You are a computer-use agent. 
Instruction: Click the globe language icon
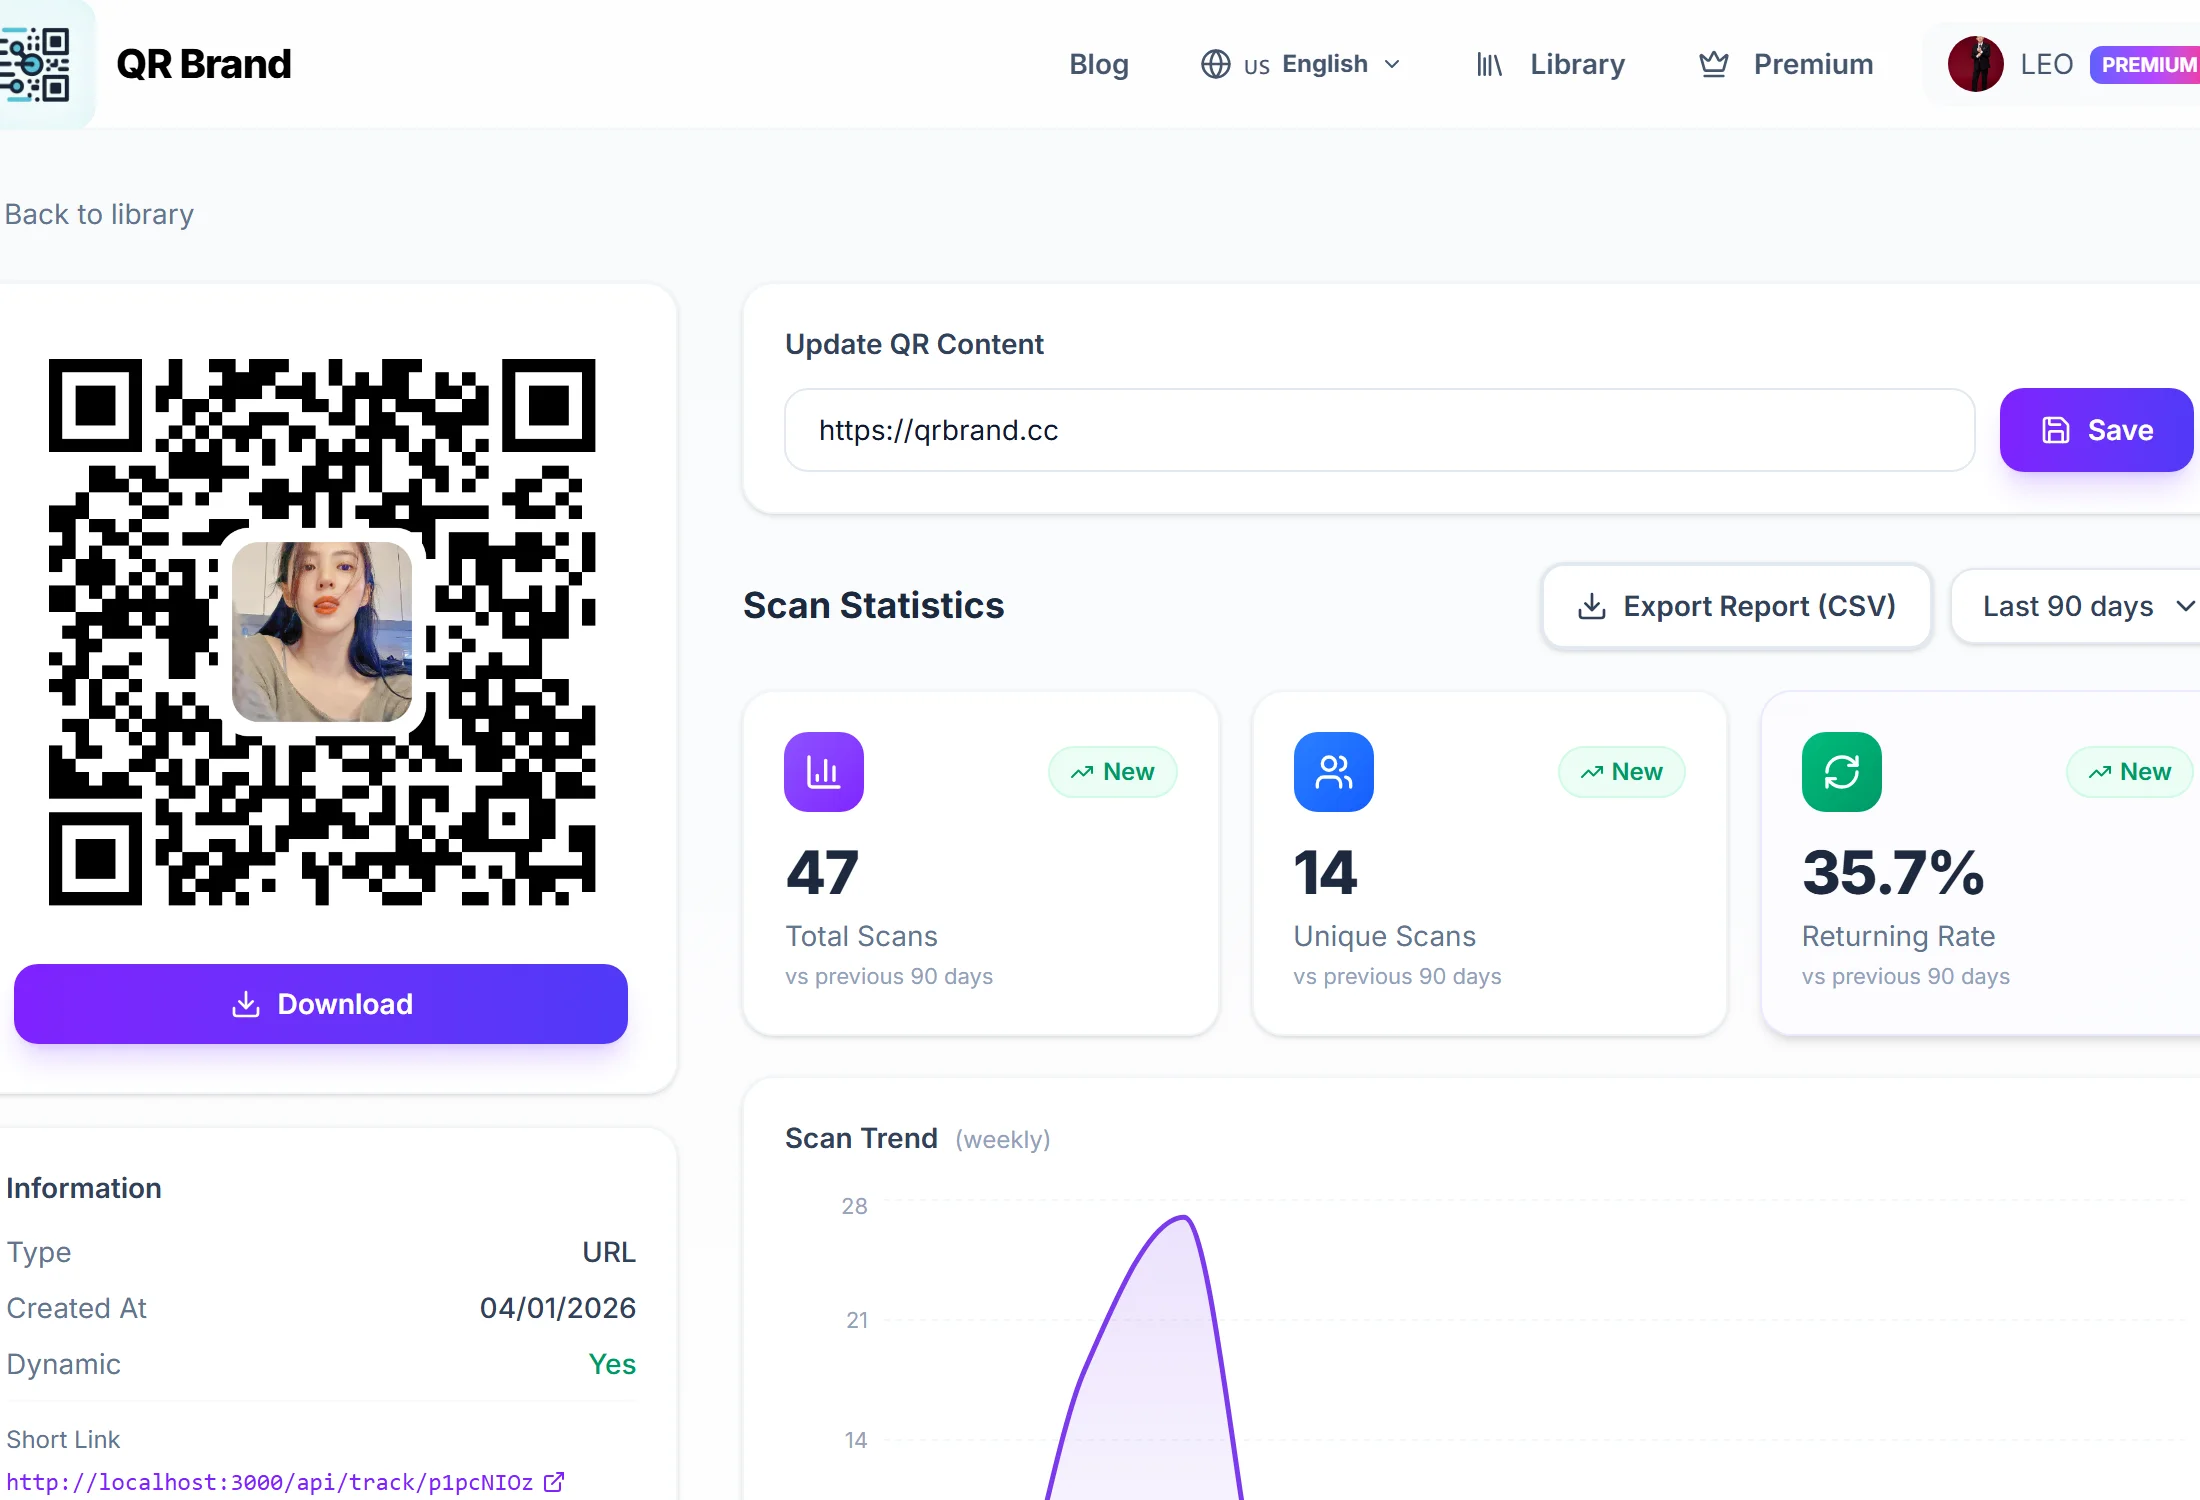coord(1215,64)
